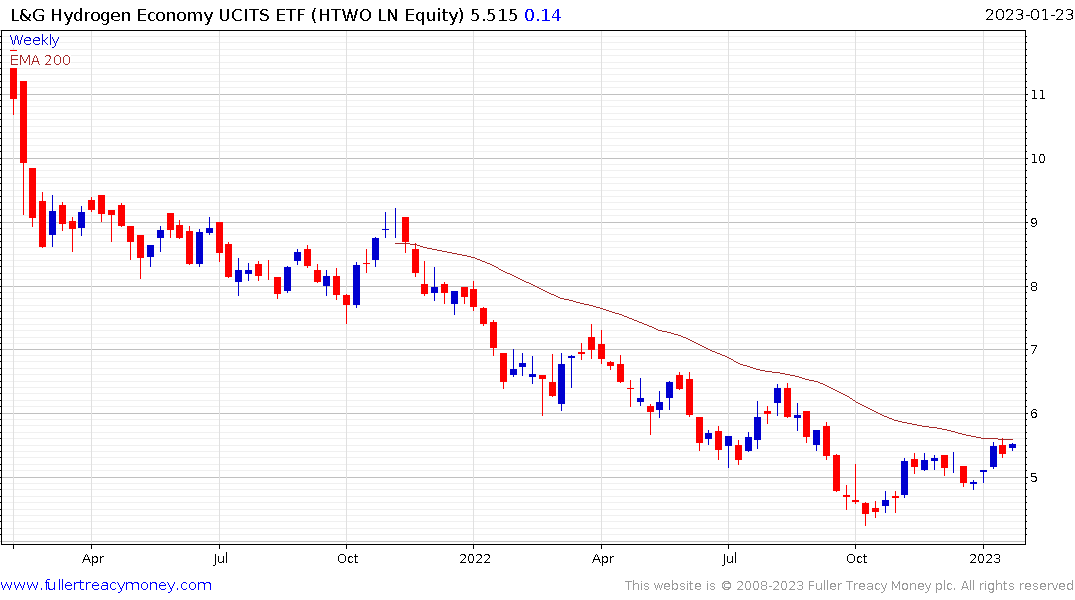Image resolution: width=1075 pixels, height=600 pixels.
Task: Click the 8 price axis label
Action: [x=1035, y=287]
